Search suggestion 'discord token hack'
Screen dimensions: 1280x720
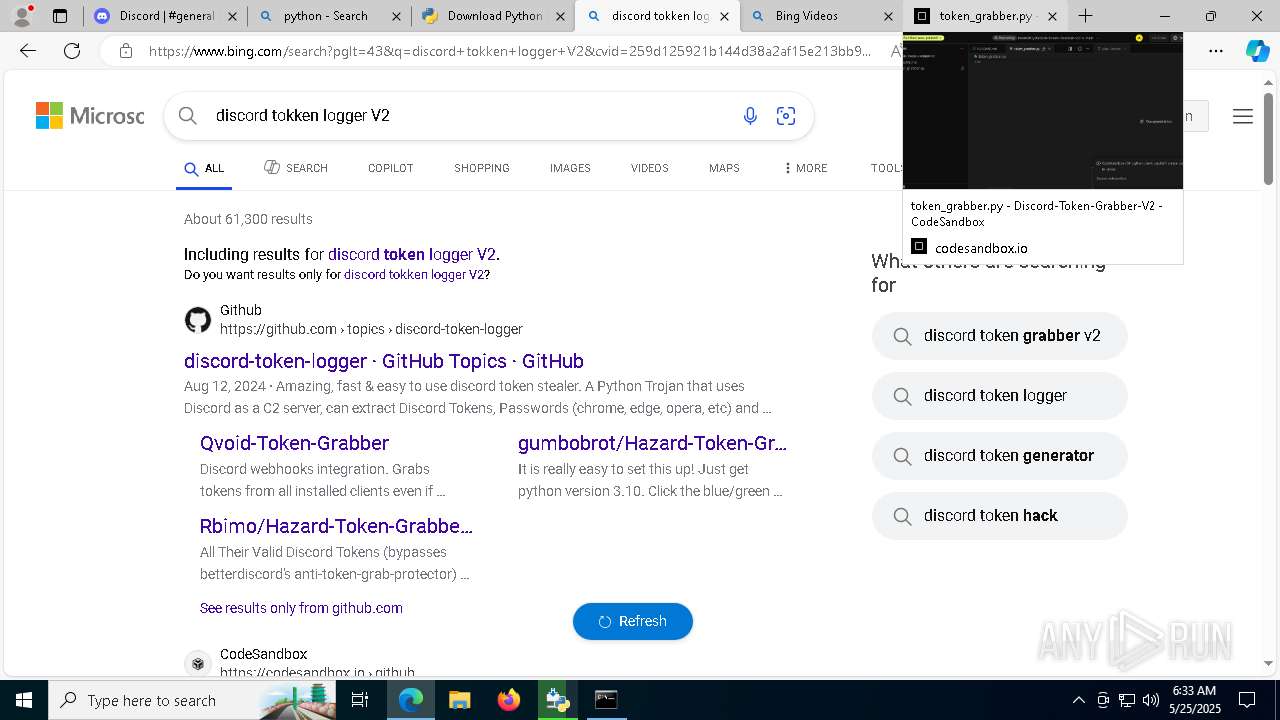coord(999,516)
